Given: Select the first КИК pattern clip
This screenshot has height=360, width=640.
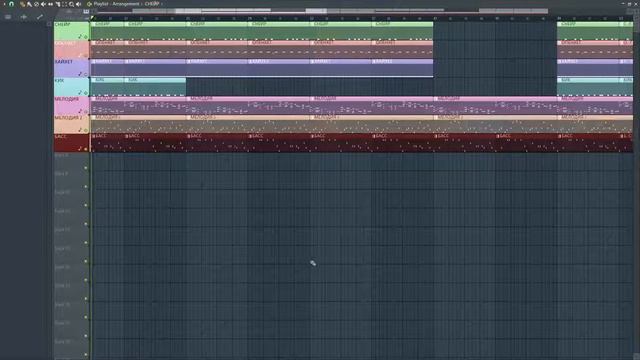Looking at the screenshot, I should (107, 87).
